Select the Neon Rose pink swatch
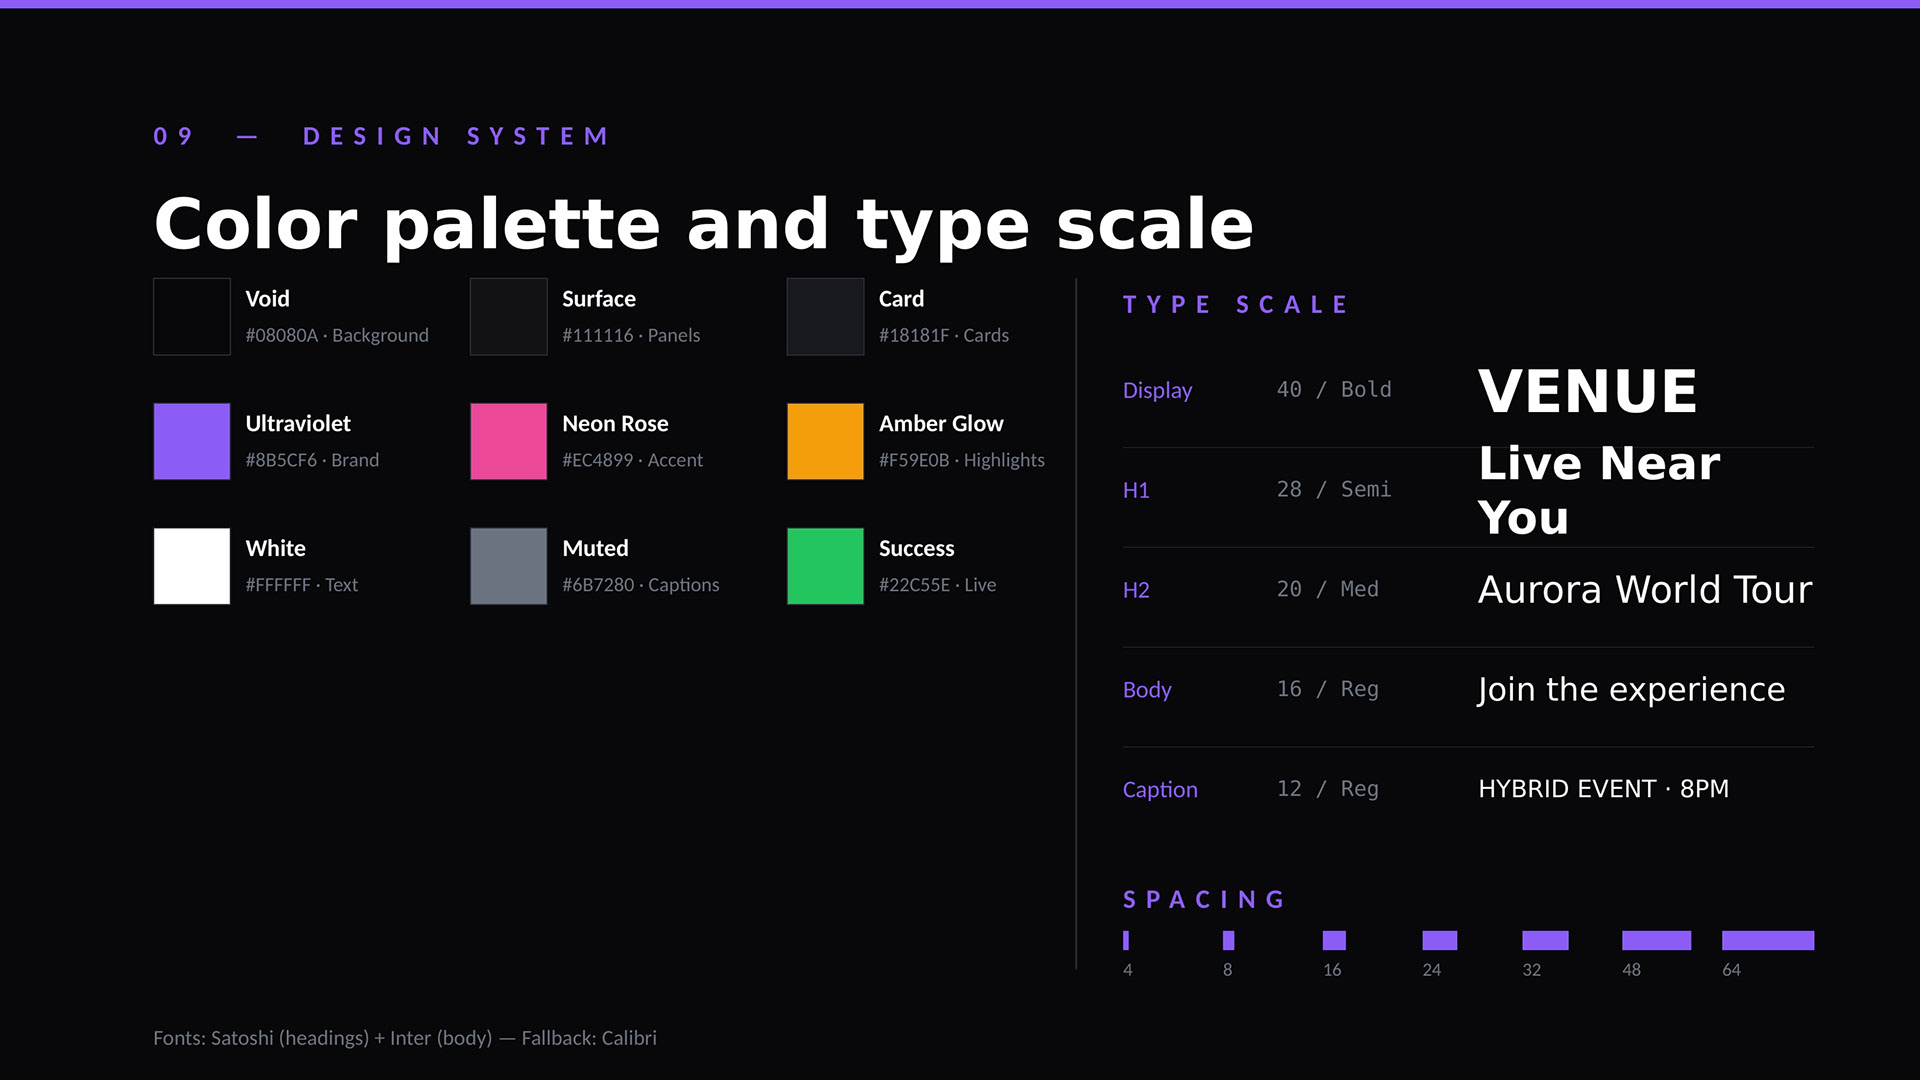This screenshot has width=1920, height=1080. 508,441
